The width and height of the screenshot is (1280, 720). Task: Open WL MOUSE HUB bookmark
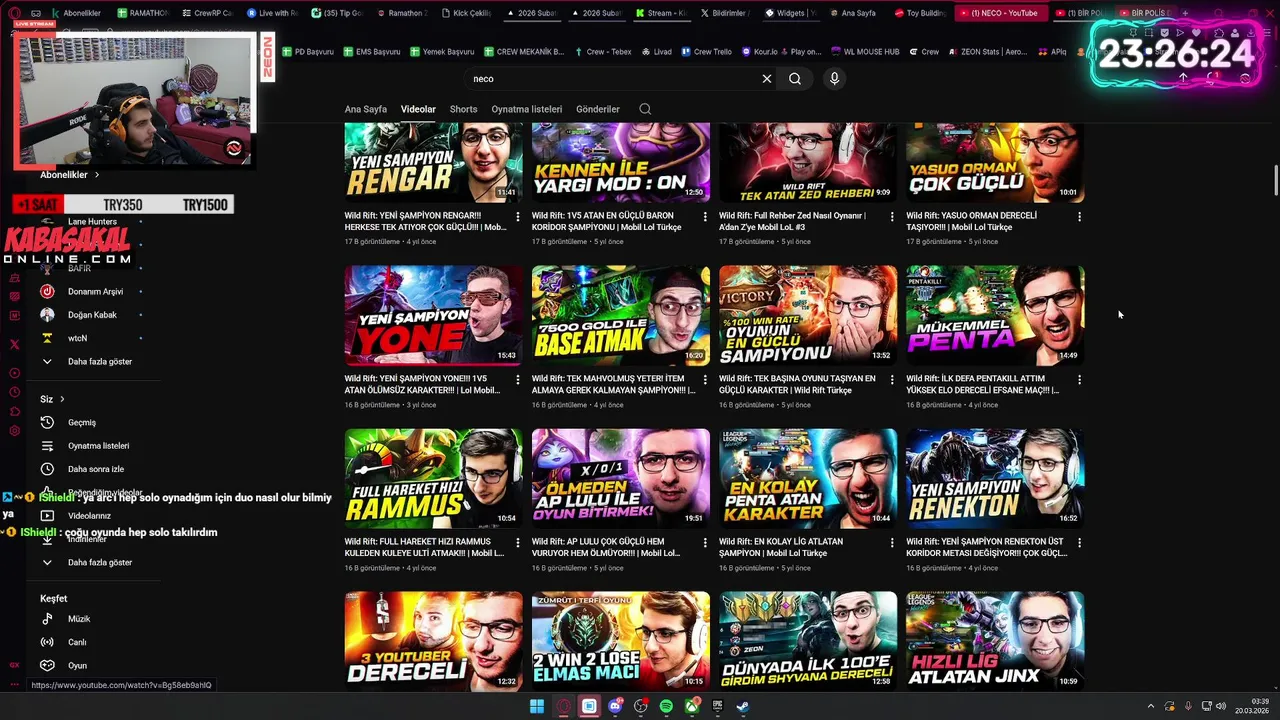coord(865,52)
